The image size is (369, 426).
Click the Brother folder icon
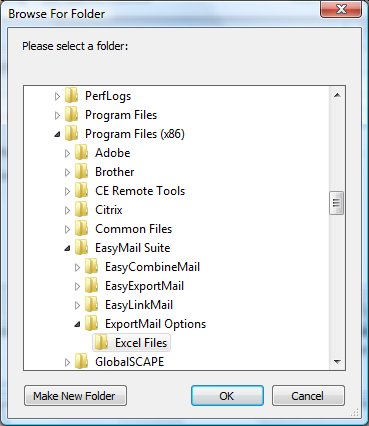(x=81, y=172)
